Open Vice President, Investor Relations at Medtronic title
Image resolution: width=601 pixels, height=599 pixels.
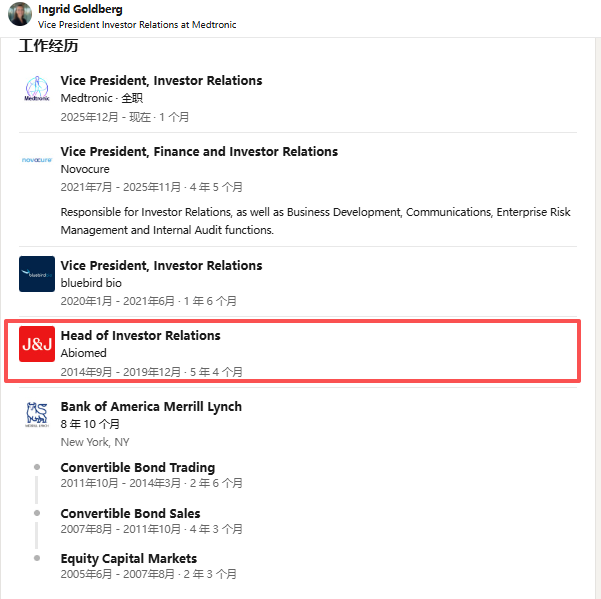[x=161, y=81]
